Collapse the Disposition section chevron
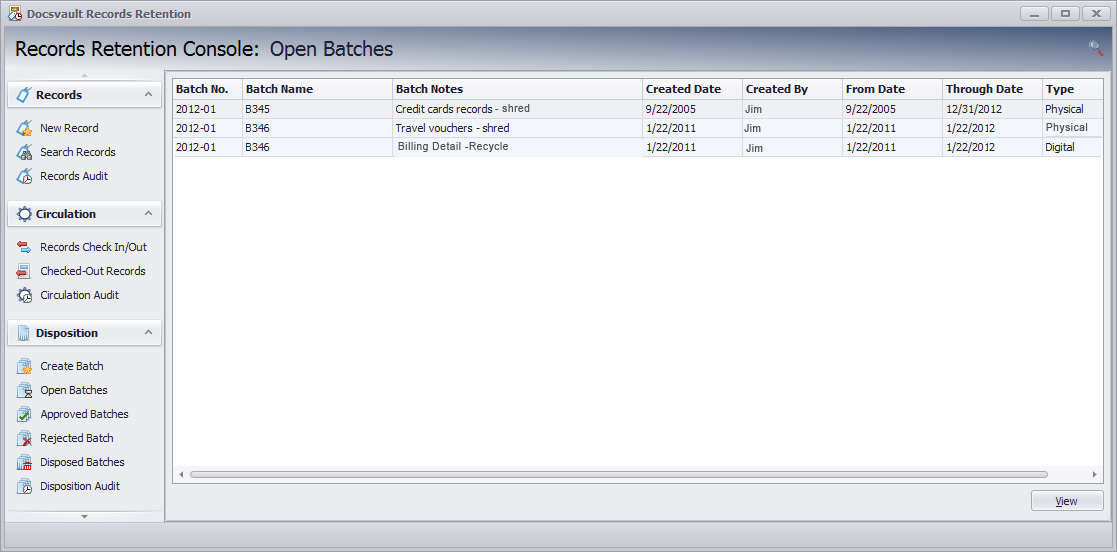Image resolution: width=1117 pixels, height=552 pixels. (x=148, y=332)
